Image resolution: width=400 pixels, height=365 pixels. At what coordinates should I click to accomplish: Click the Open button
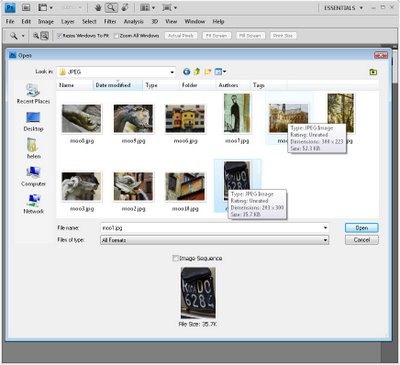pos(362,228)
